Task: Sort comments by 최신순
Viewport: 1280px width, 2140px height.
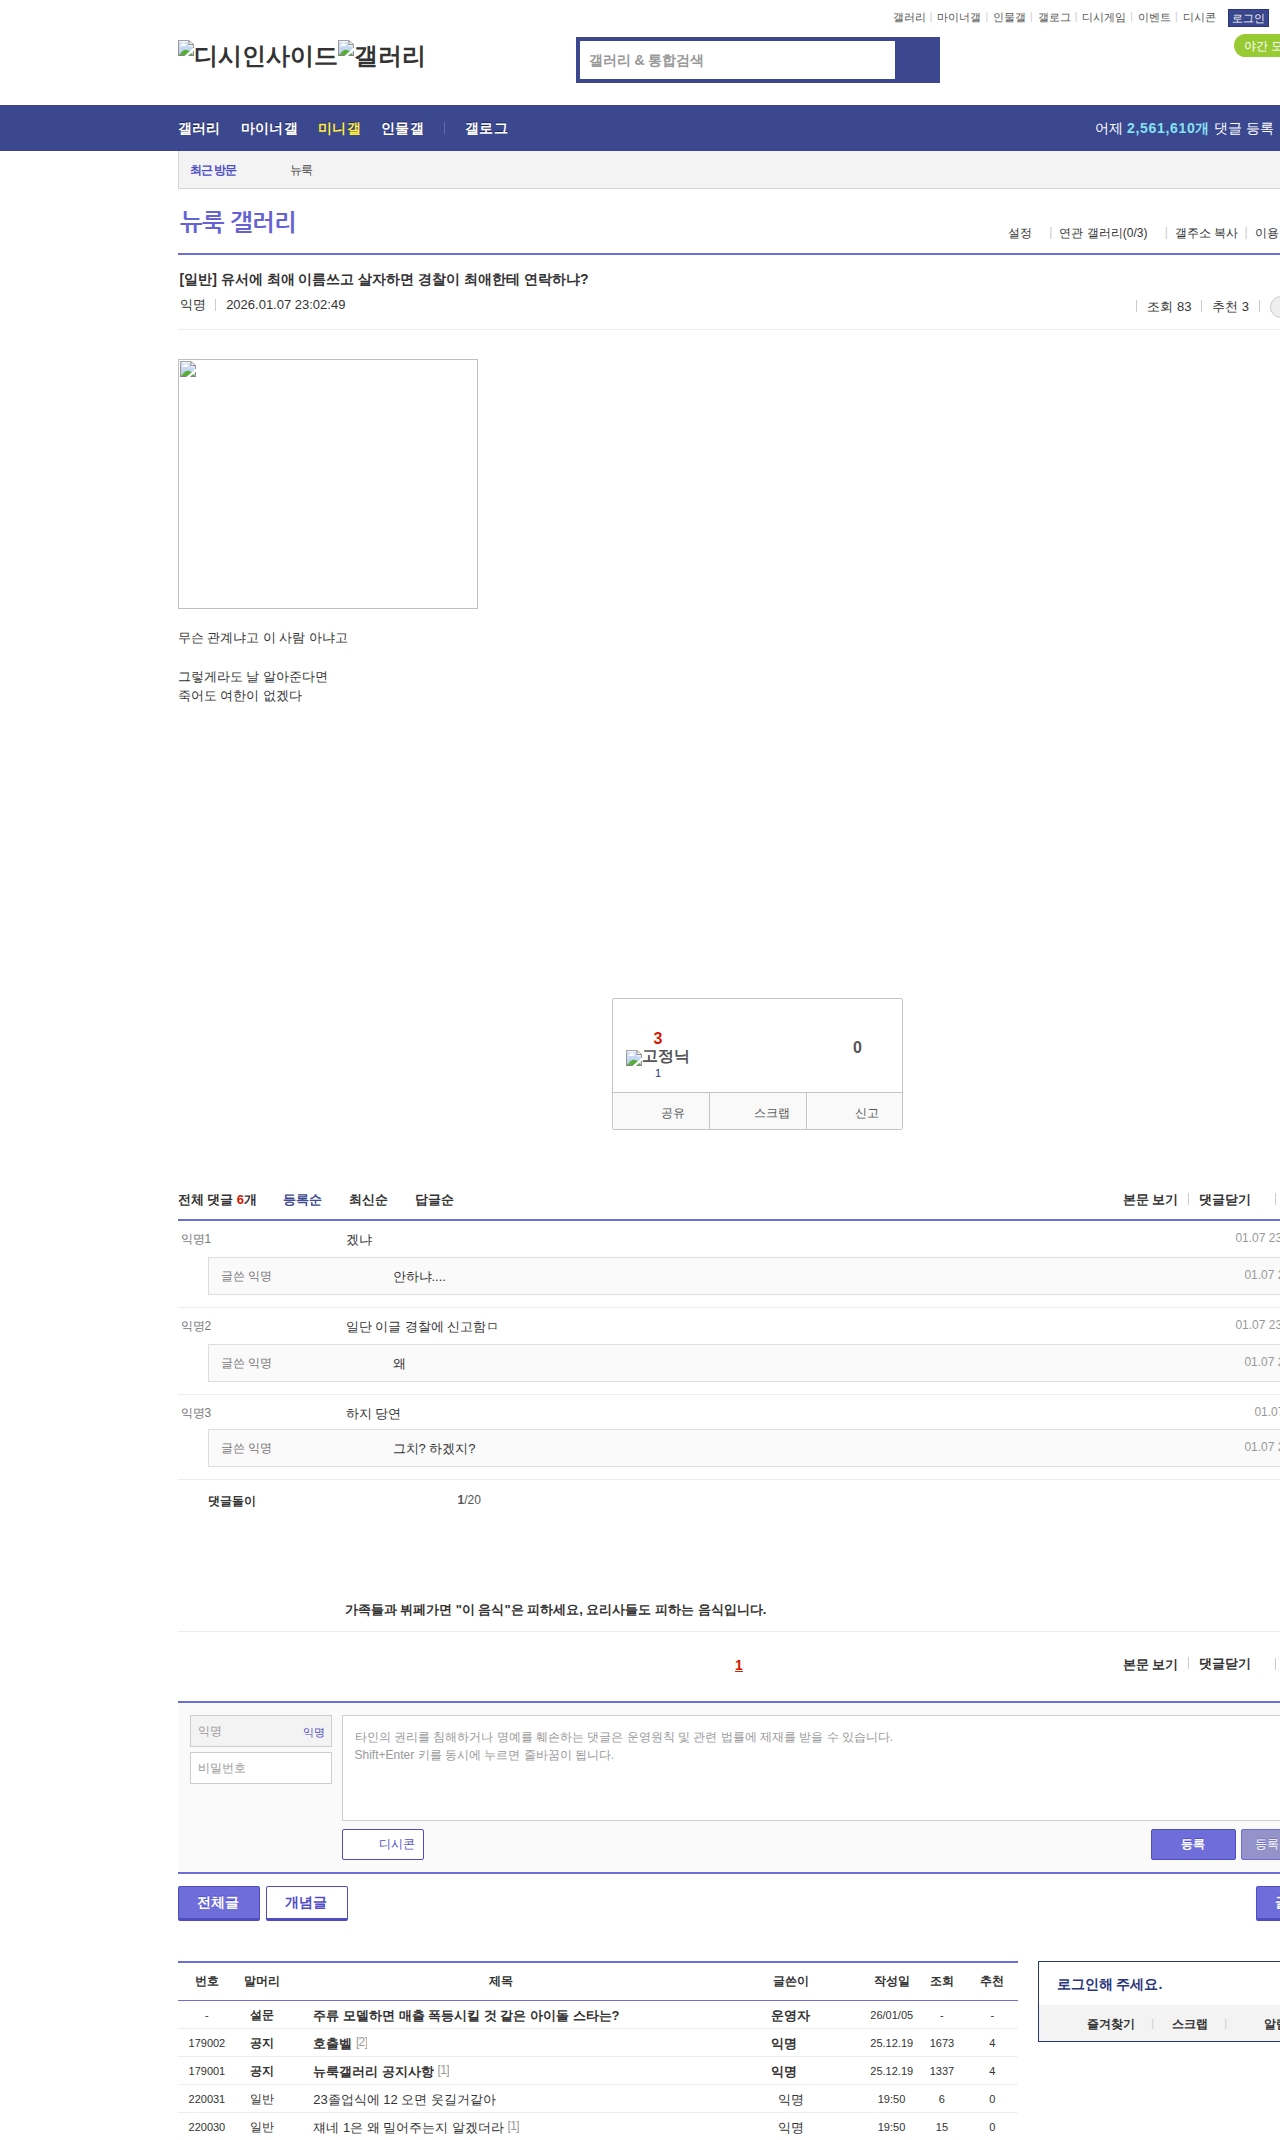Action: pyautogui.click(x=368, y=1200)
